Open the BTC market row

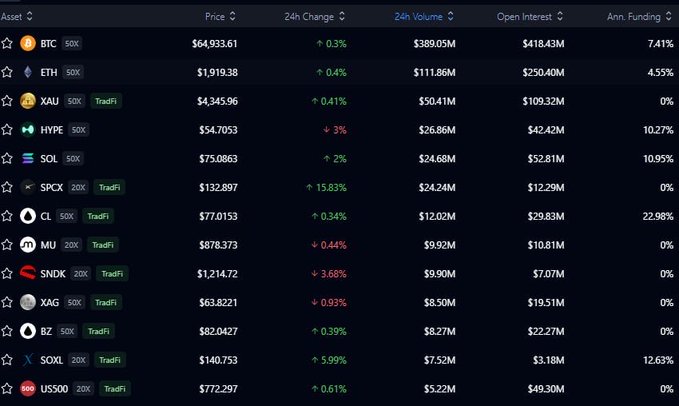(x=340, y=43)
